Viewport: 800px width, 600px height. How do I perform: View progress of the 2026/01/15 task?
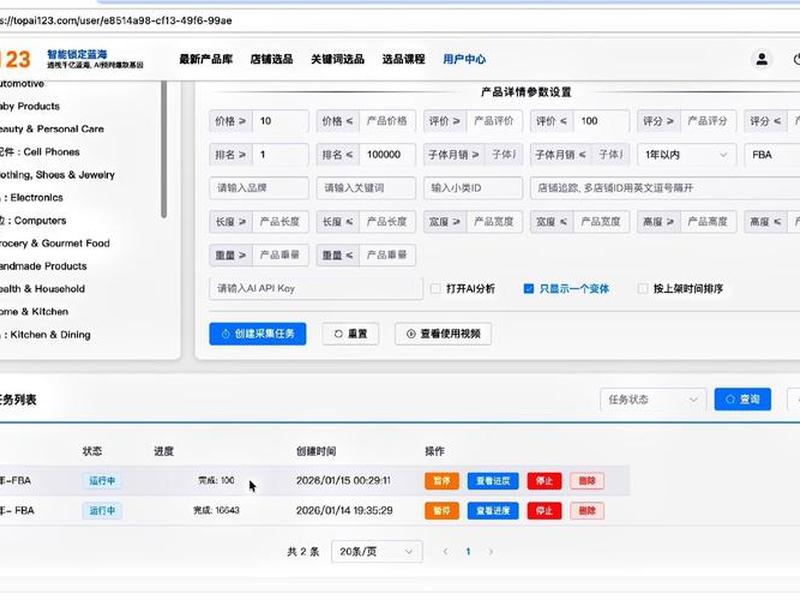pos(493,481)
